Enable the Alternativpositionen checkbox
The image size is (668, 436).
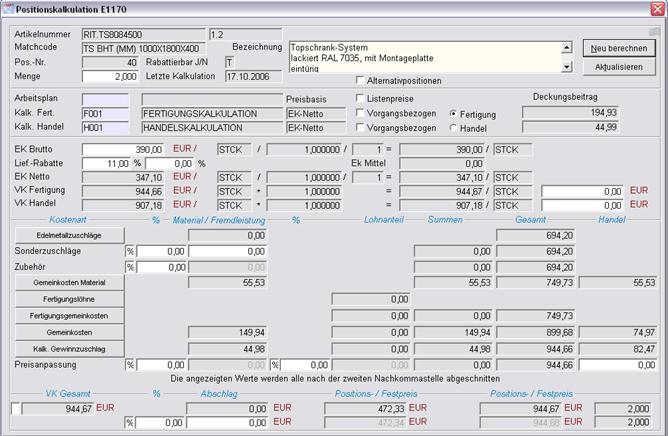[361, 79]
